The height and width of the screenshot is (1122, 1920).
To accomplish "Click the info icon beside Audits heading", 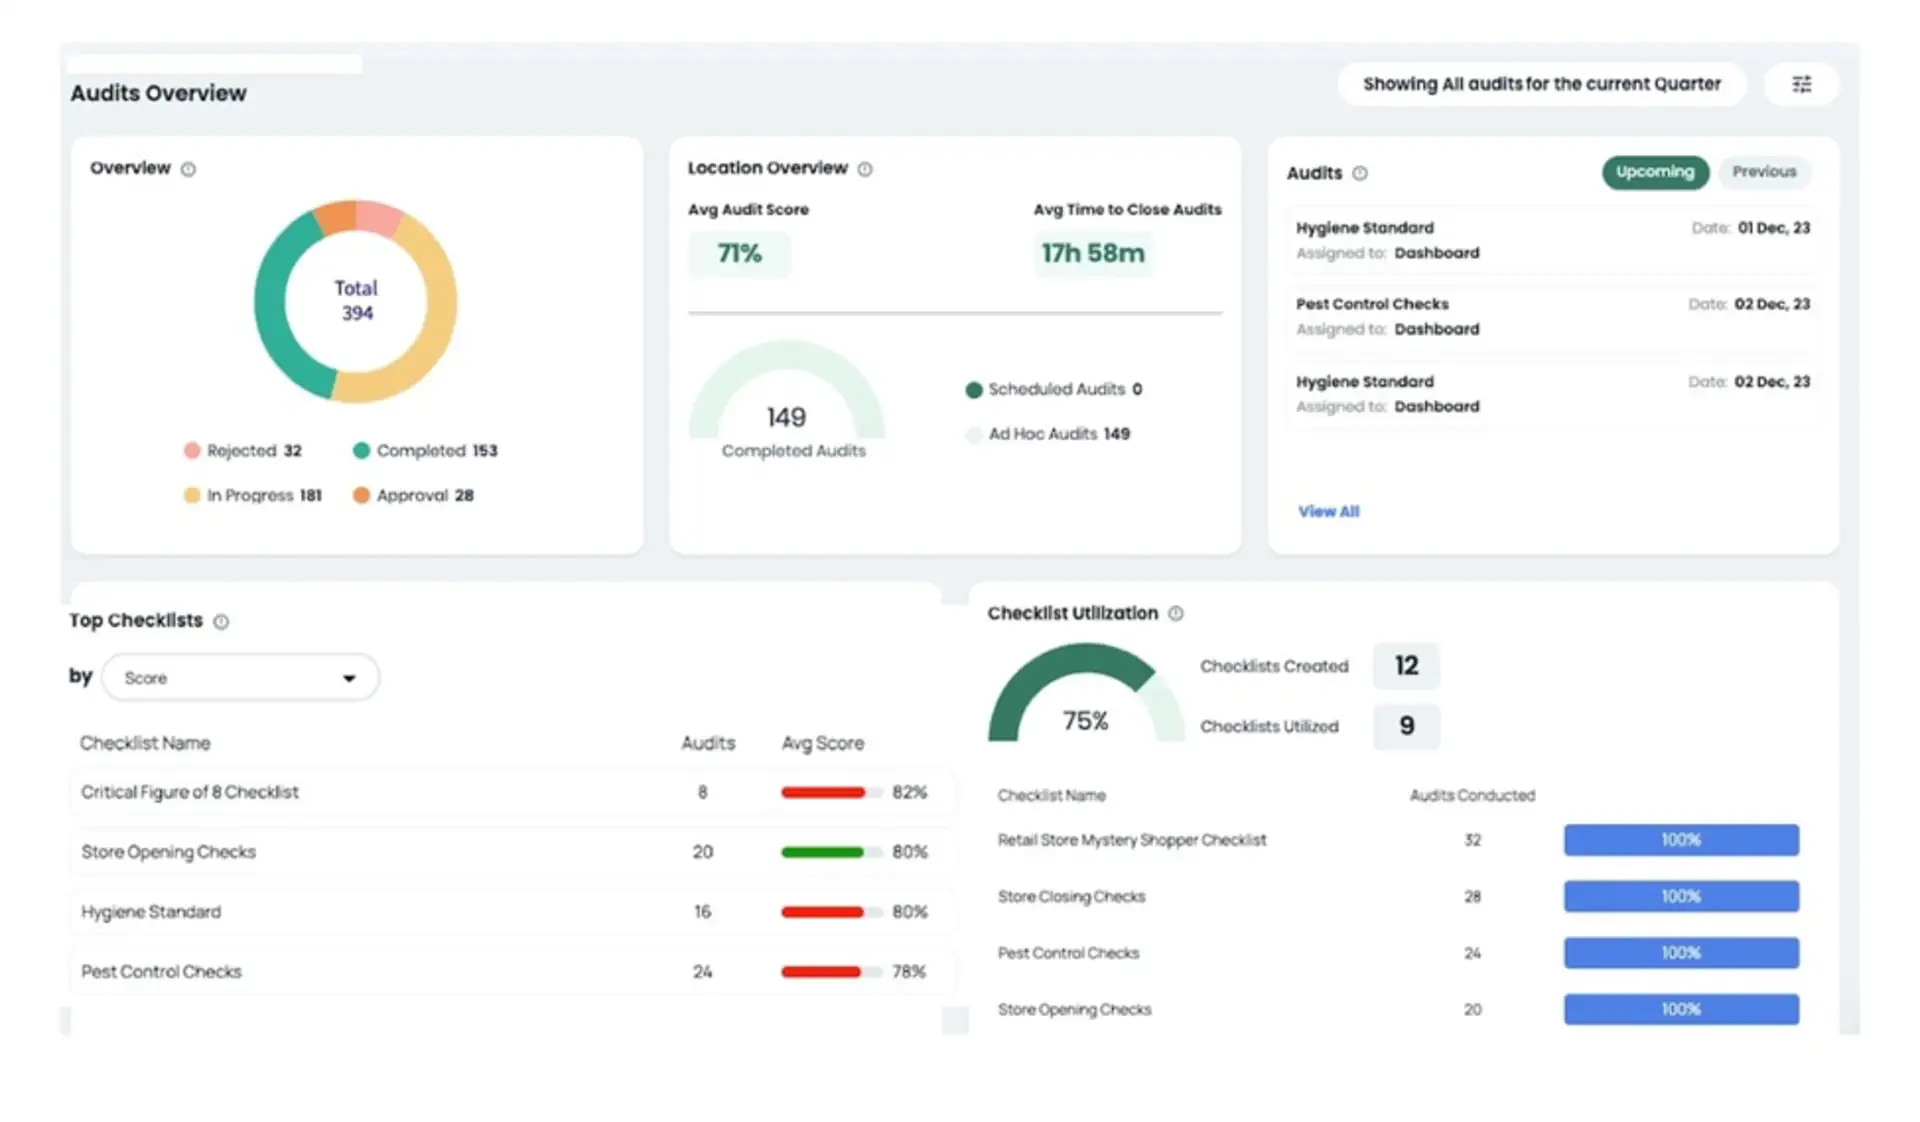I will click(1361, 173).
